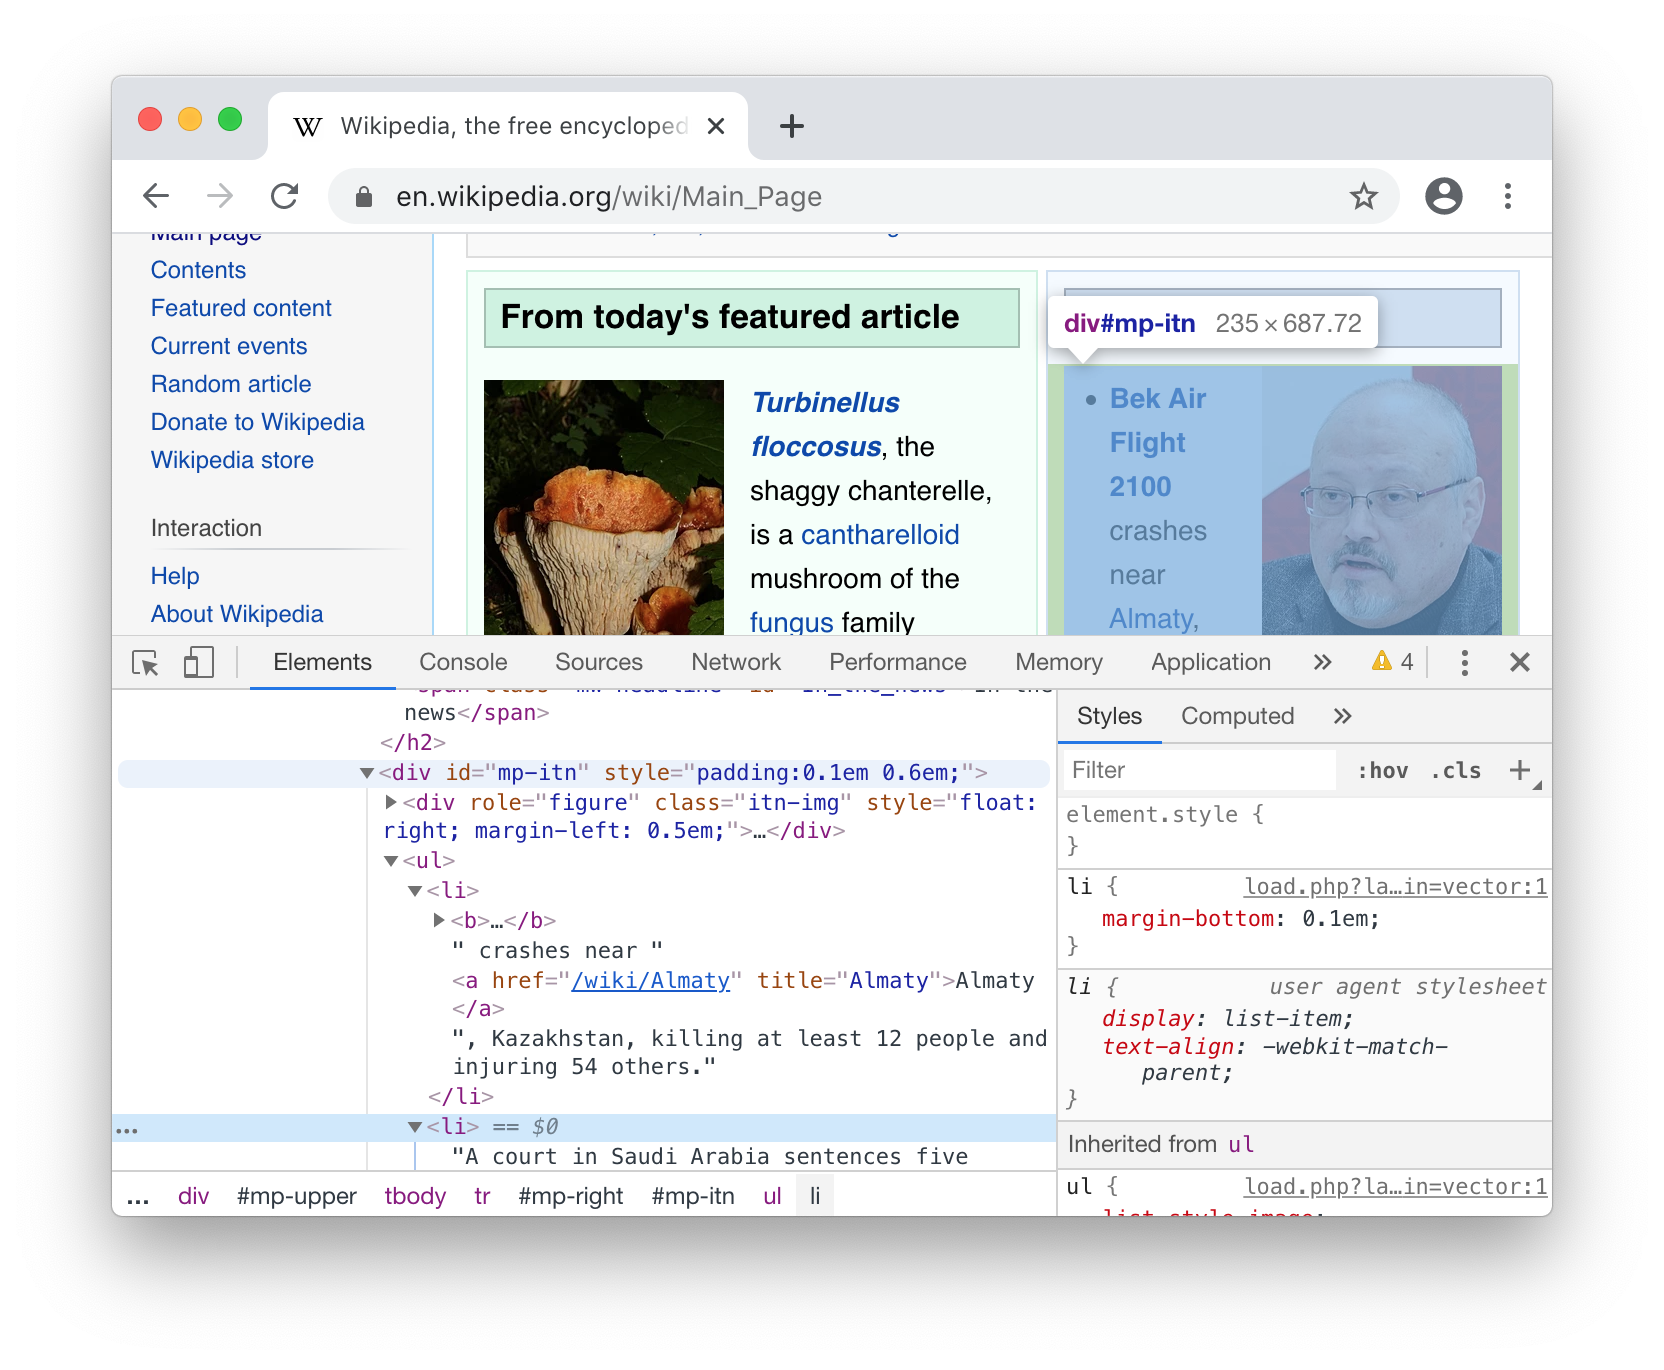Switch to the Console tab
The height and width of the screenshot is (1370, 1664).
463,663
